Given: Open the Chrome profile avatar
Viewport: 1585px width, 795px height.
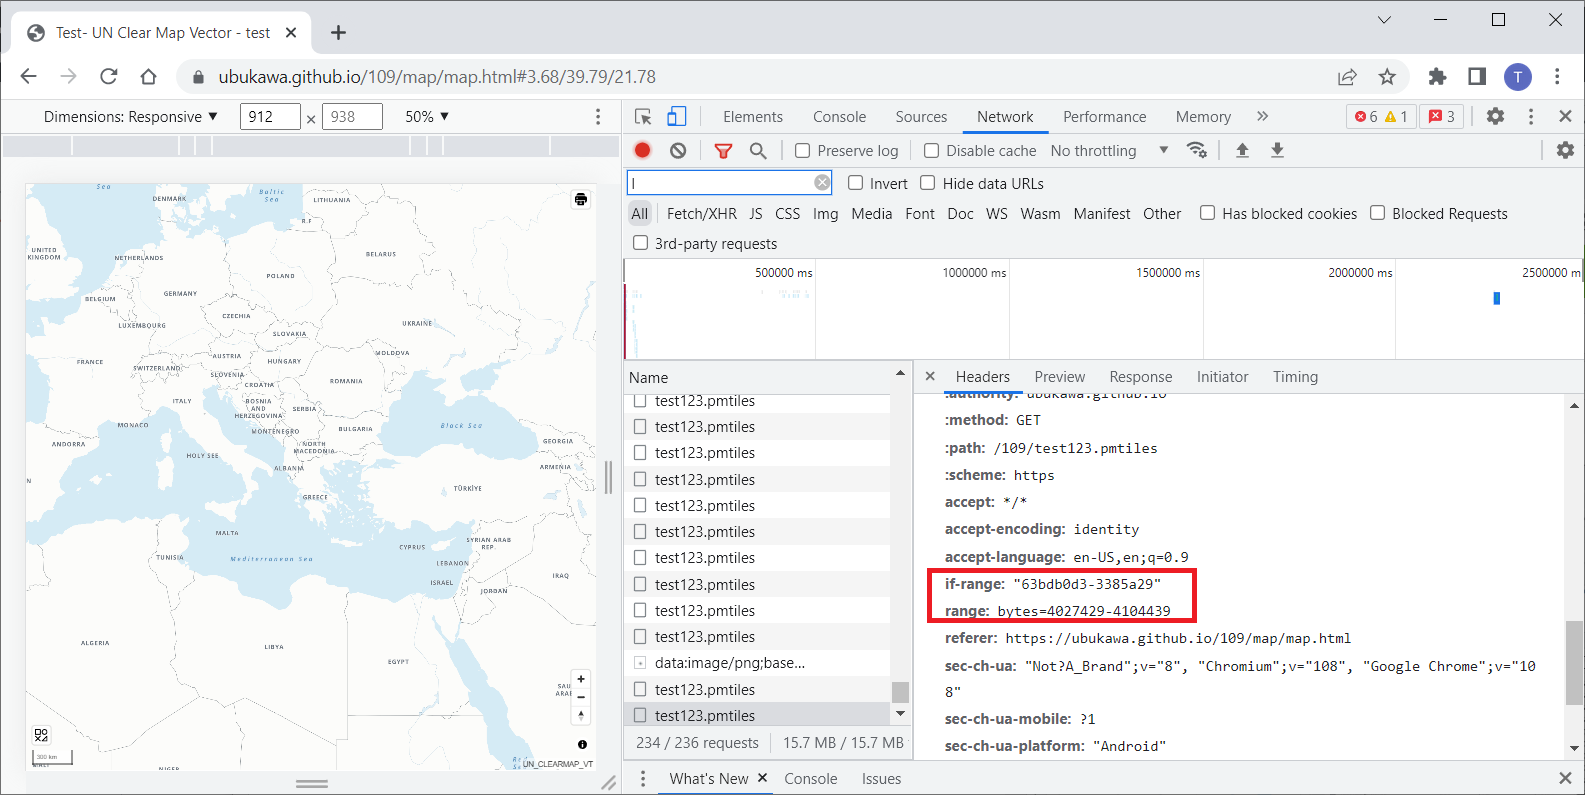Looking at the screenshot, I should coord(1518,77).
